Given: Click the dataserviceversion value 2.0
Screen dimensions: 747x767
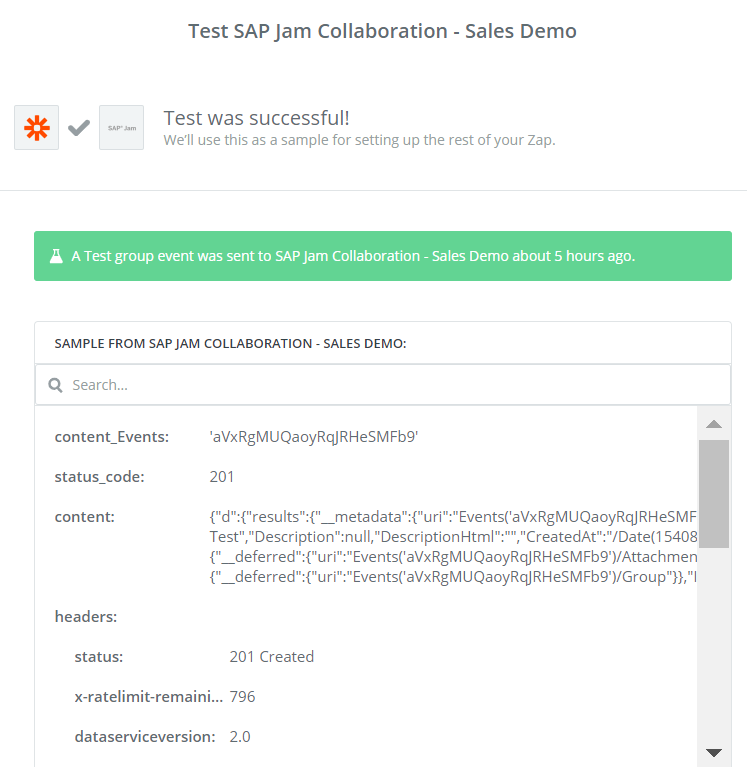Looking at the screenshot, I should click(240, 737).
